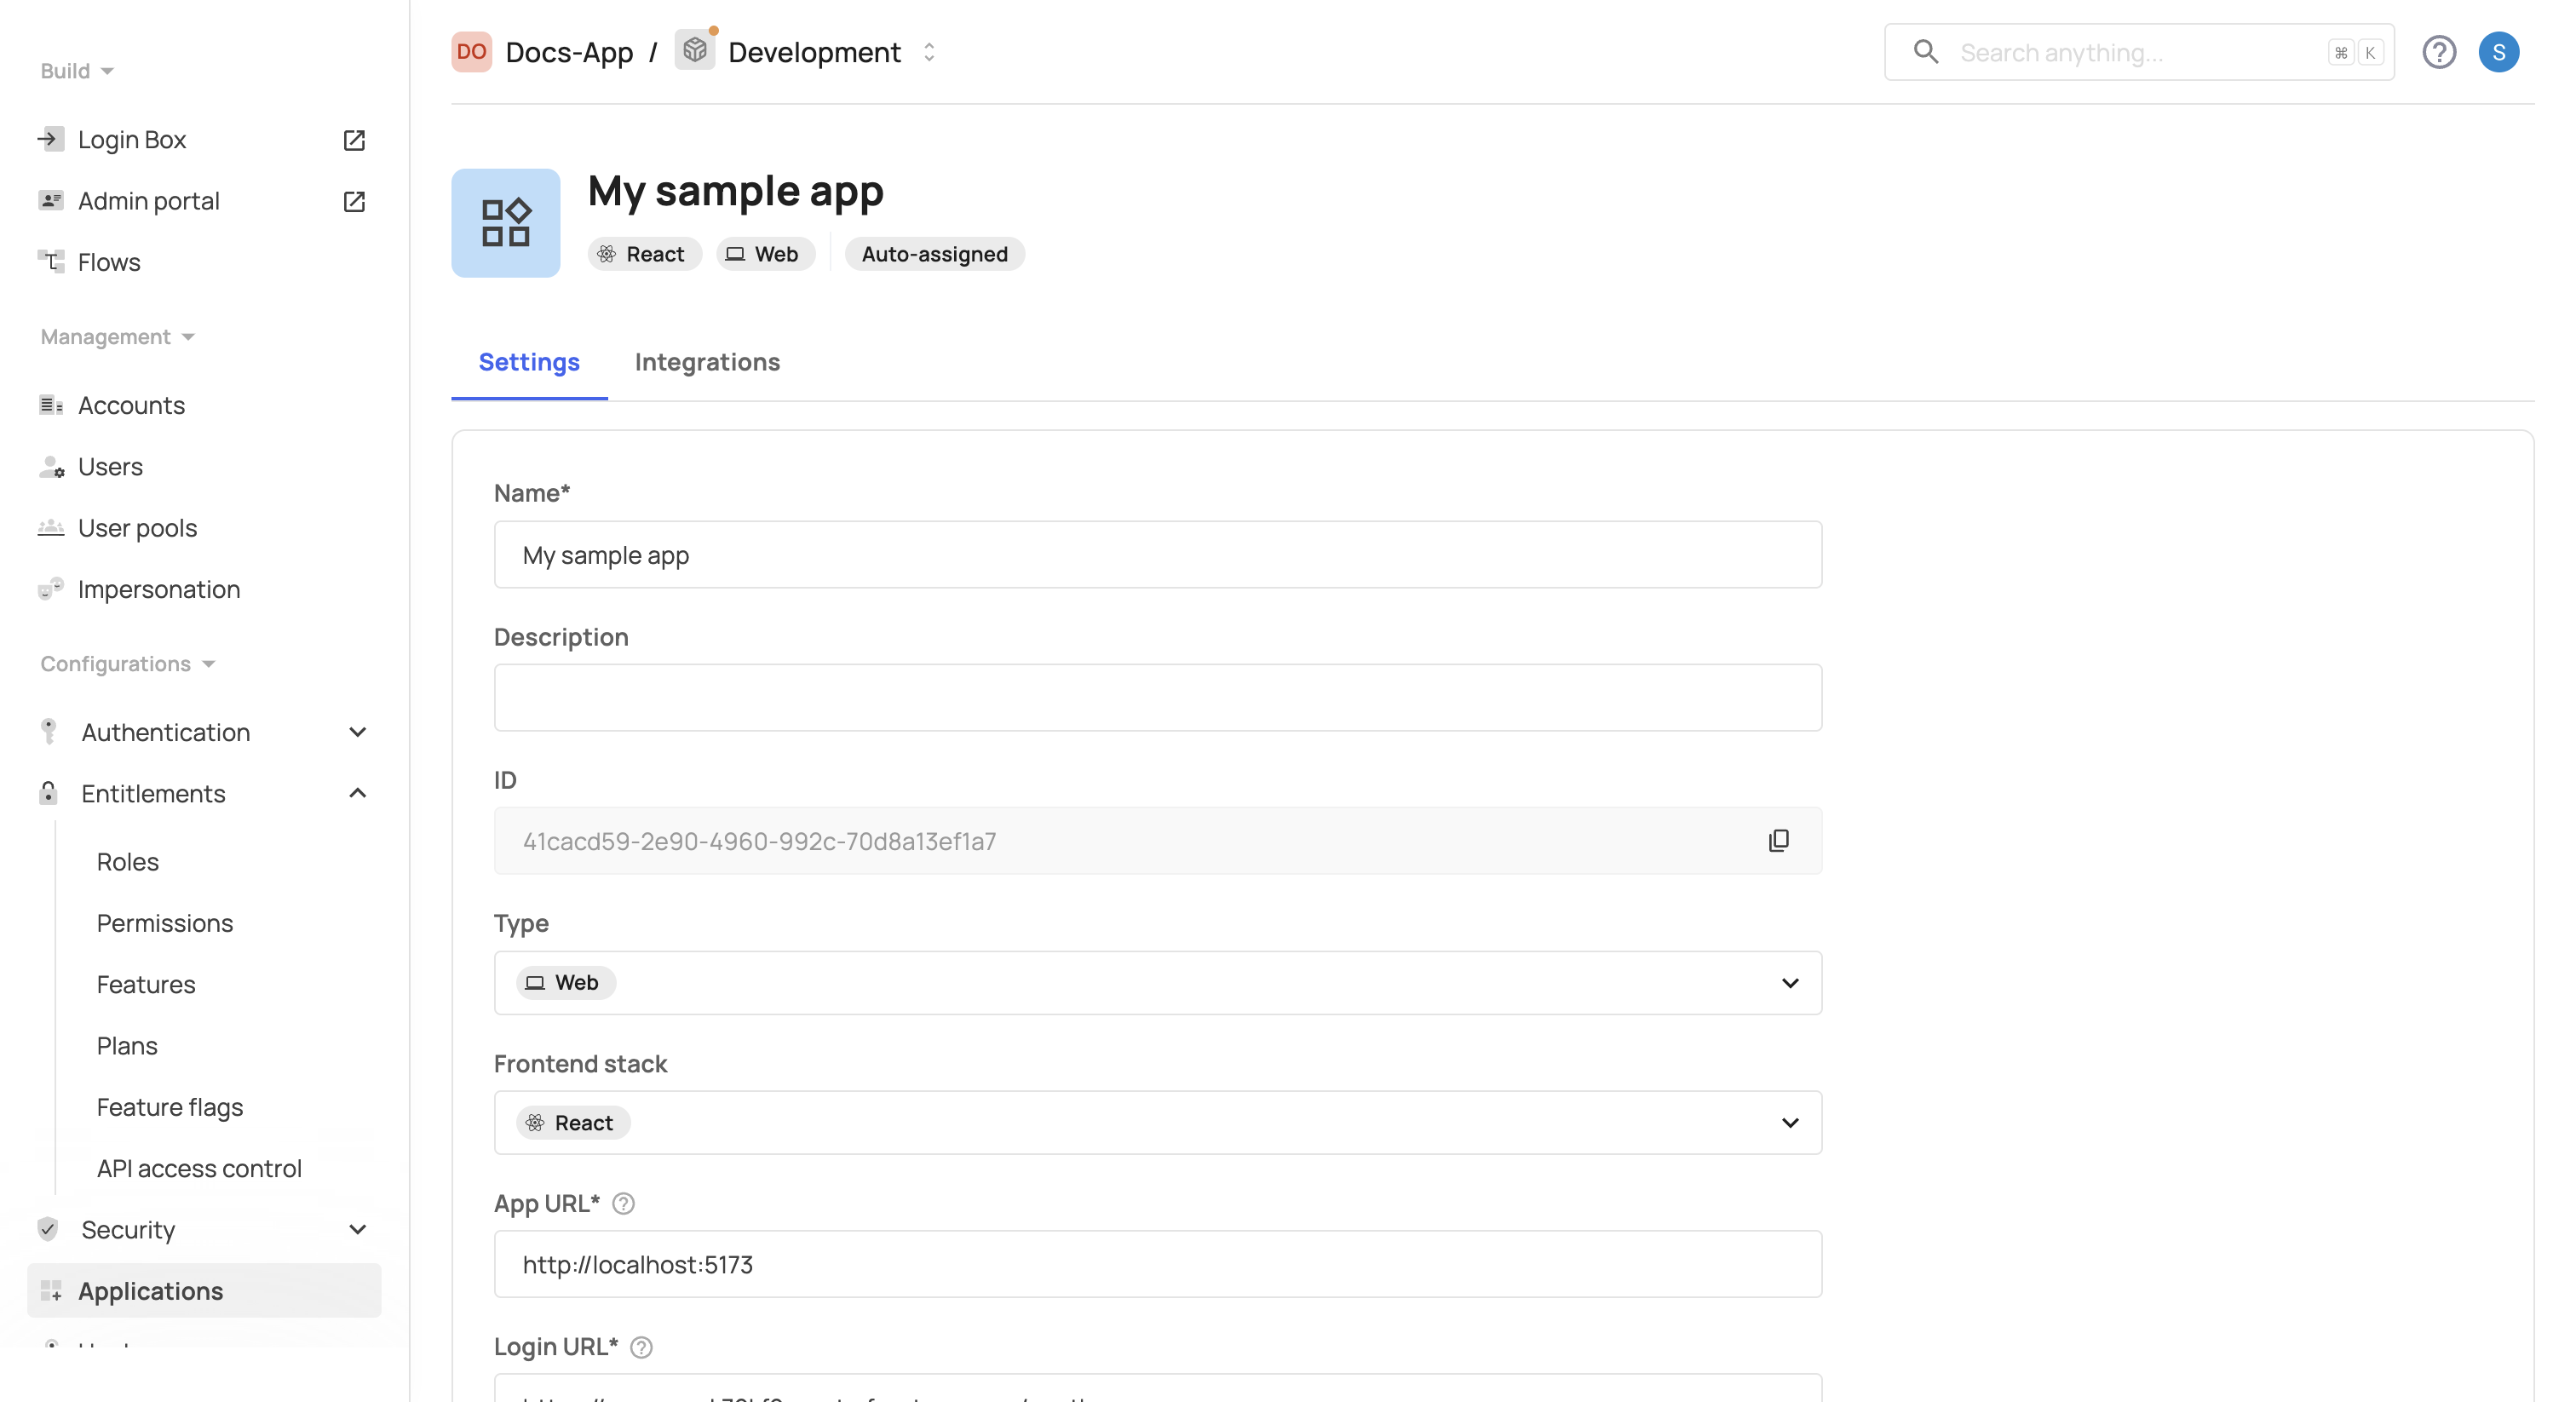This screenshot has height=1402, width=2576.
Task: Expand the Authentication section
Action: 357,732
